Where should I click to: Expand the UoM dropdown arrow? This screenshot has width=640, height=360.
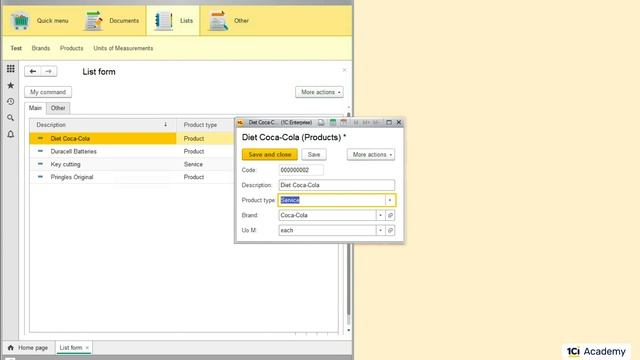380,230
